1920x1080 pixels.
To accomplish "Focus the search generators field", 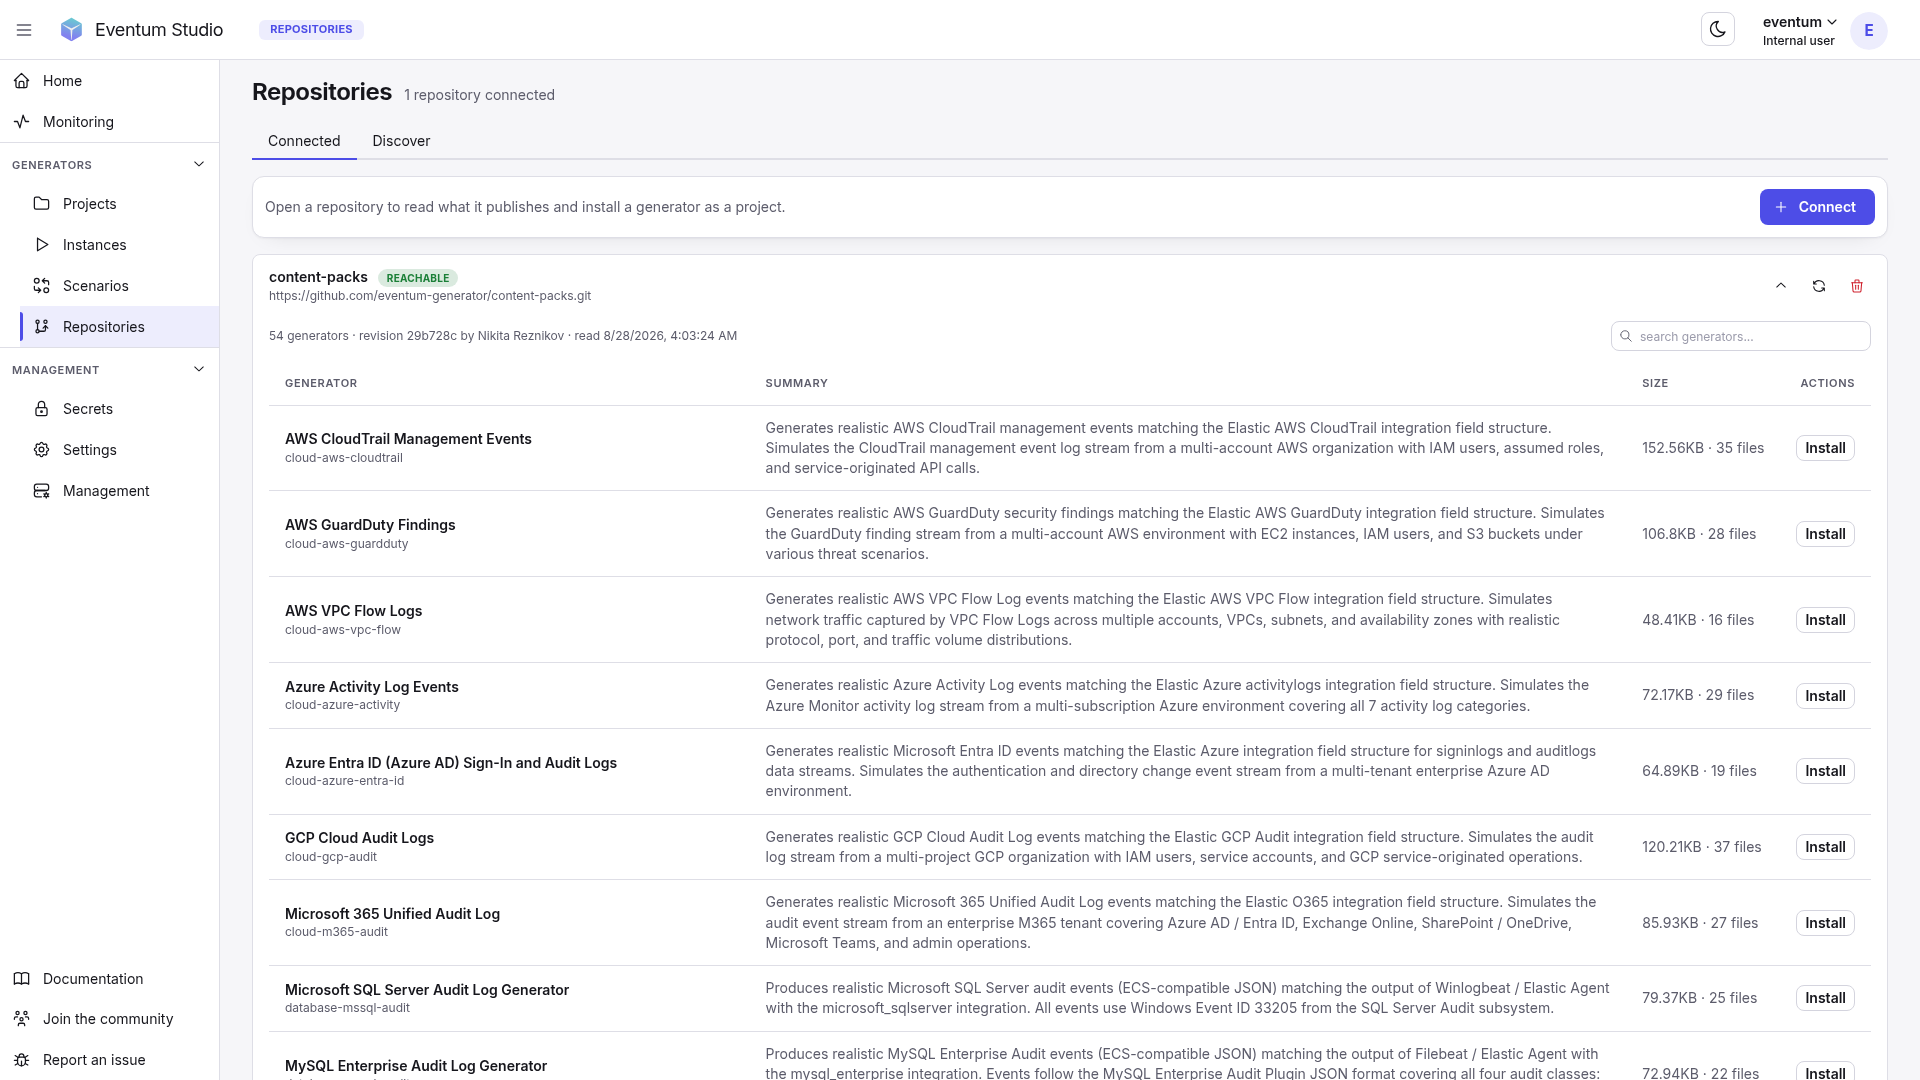I will pyautogui.click(x=1741, y=336).
